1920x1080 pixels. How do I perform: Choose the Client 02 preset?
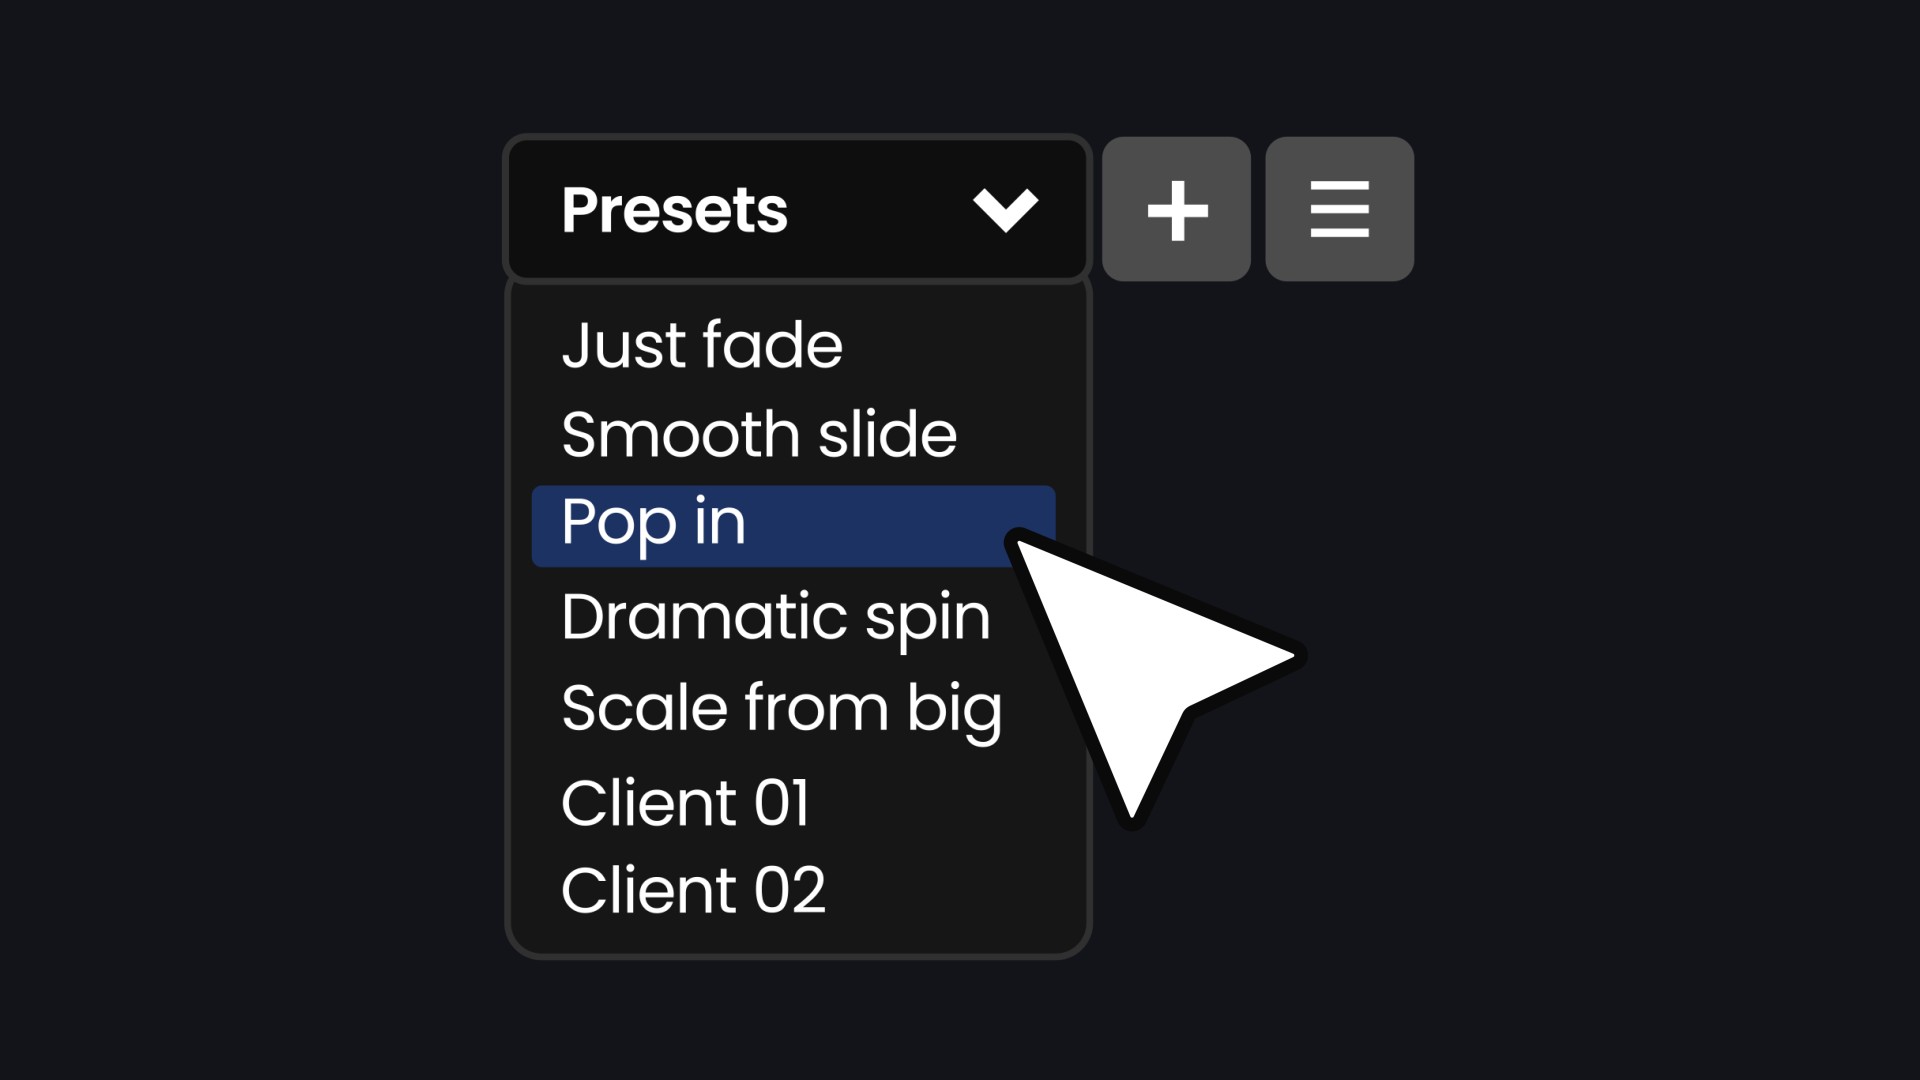pyautogui.click(x=693, y=888)
